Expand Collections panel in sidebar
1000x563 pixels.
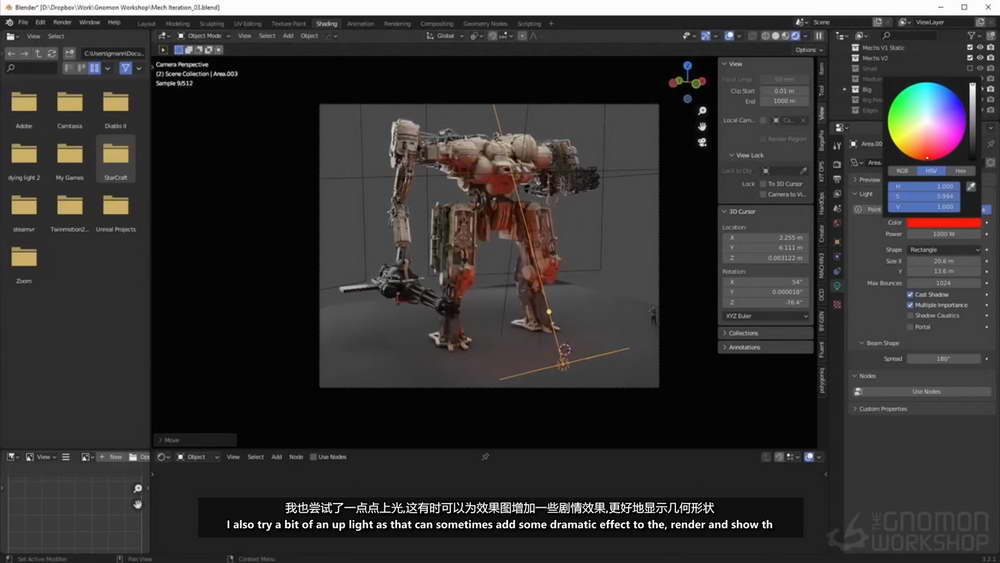click(766, 333)
